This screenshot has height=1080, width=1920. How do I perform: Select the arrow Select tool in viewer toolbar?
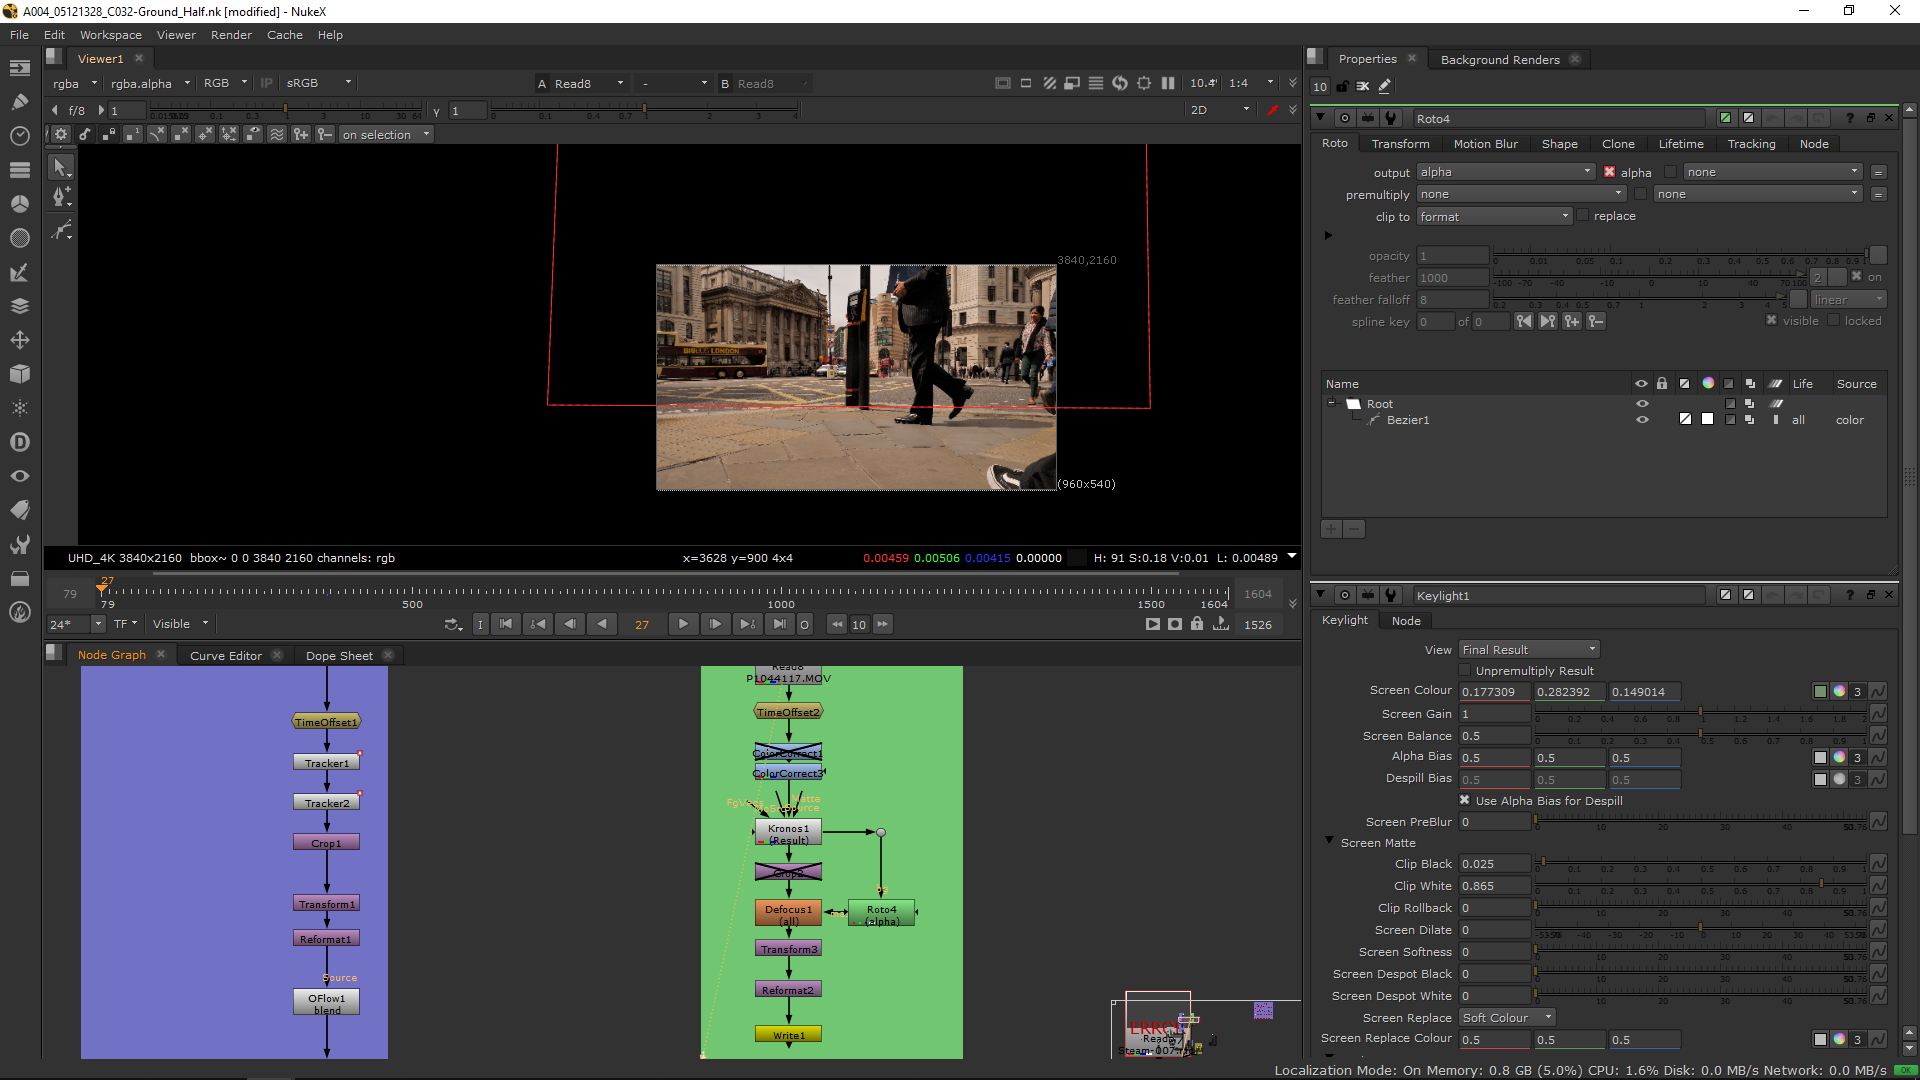[x=60, y=168]
